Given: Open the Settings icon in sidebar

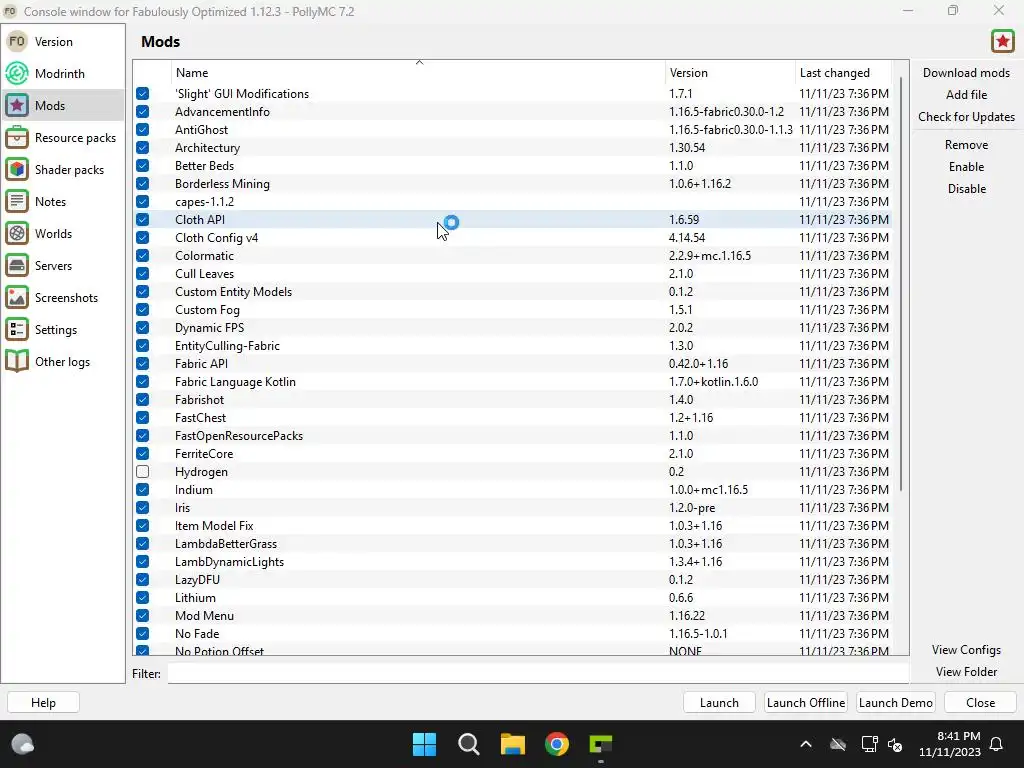Looking at the screenshot, I should (x=17, y=330).
